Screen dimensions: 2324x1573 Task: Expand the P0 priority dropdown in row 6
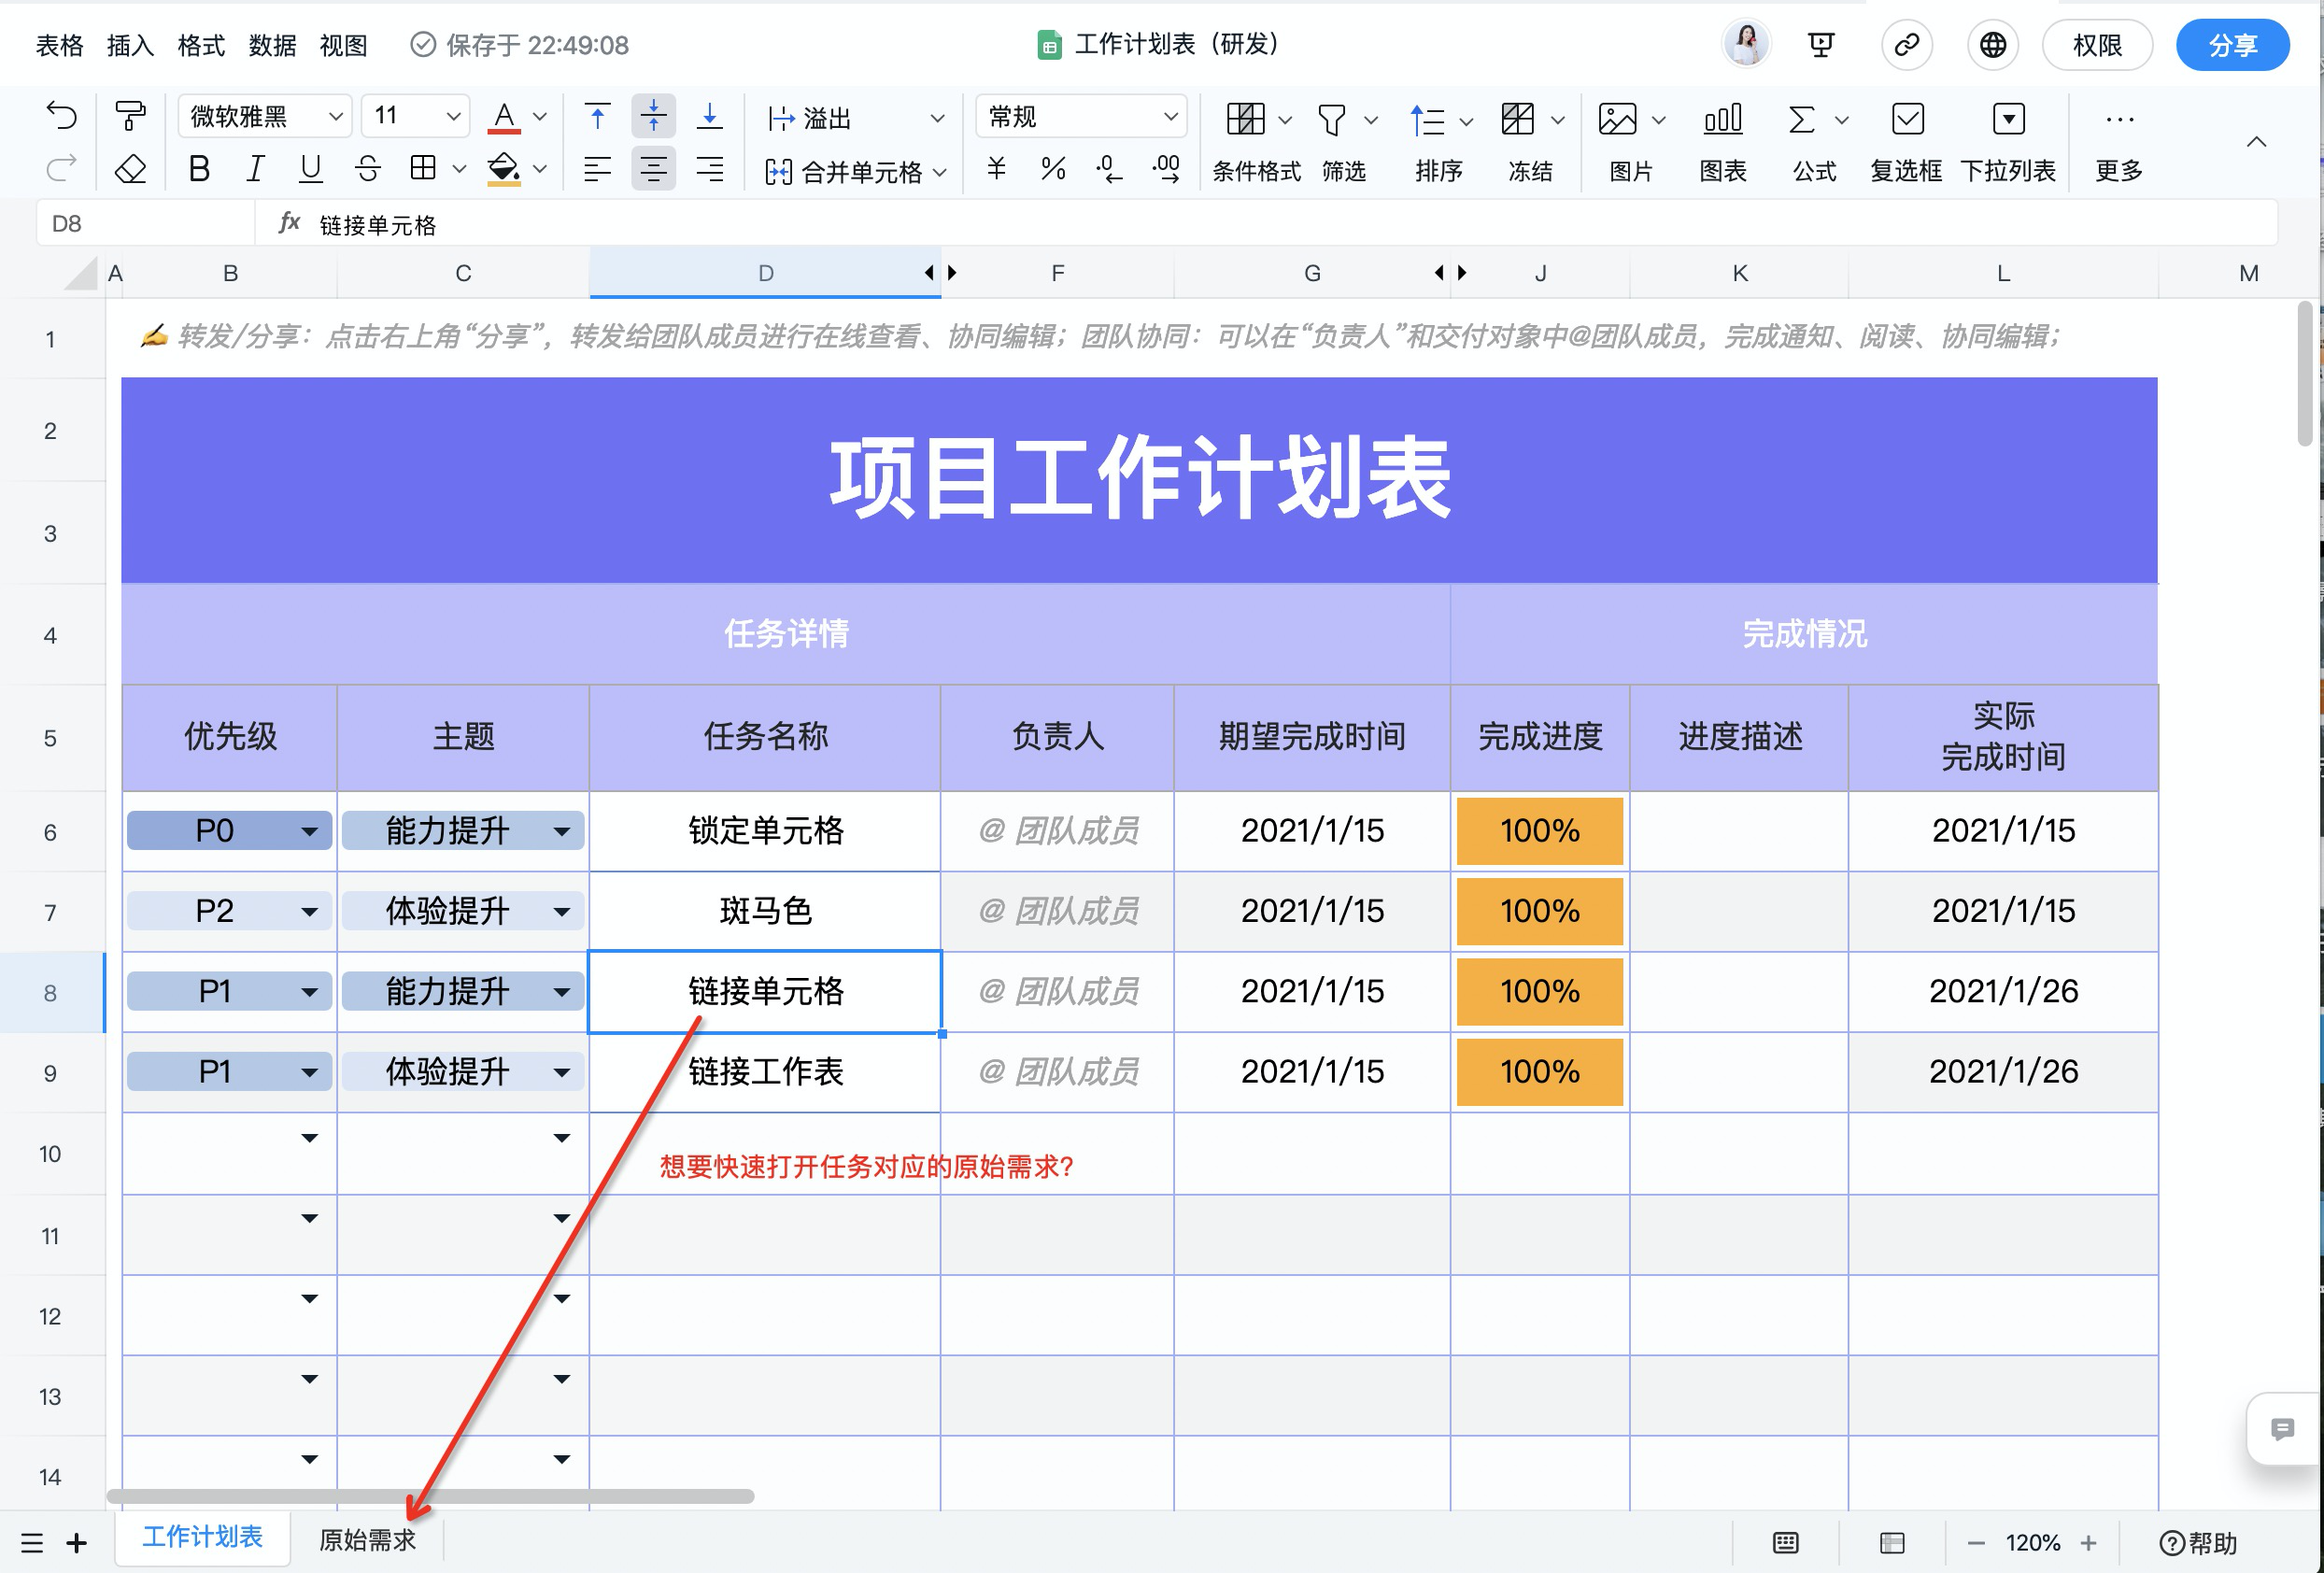pos(309,831)
